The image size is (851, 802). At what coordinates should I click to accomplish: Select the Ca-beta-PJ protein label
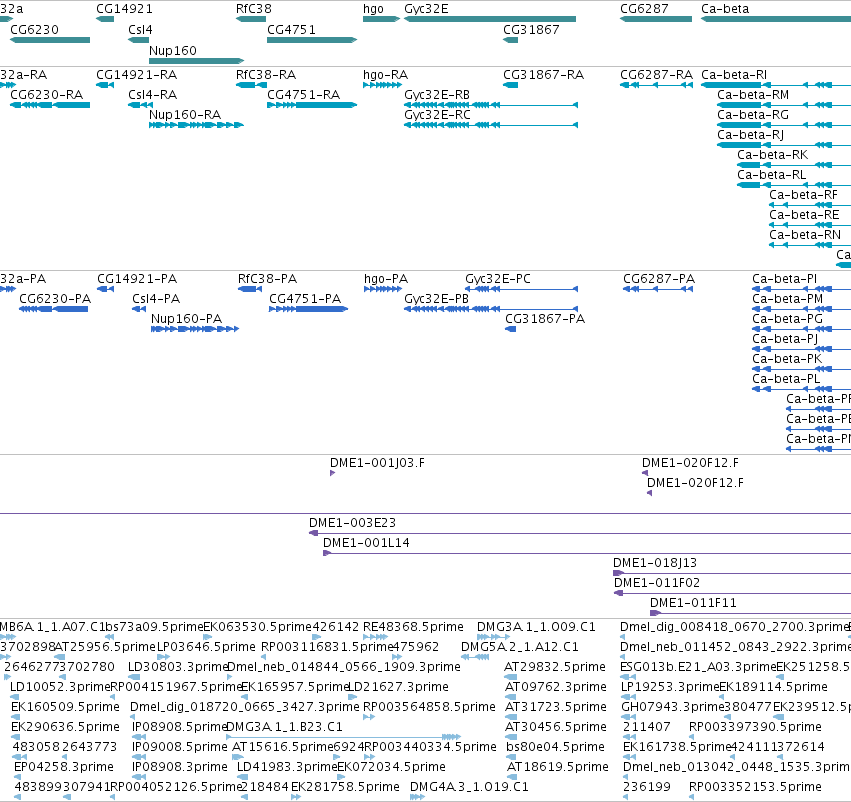click(785, 339)
